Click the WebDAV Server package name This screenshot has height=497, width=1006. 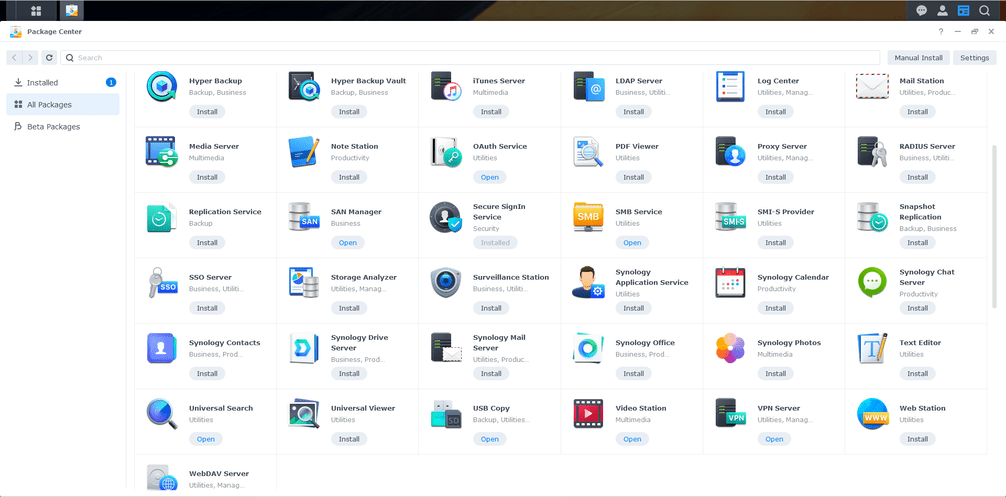[219, 473]
